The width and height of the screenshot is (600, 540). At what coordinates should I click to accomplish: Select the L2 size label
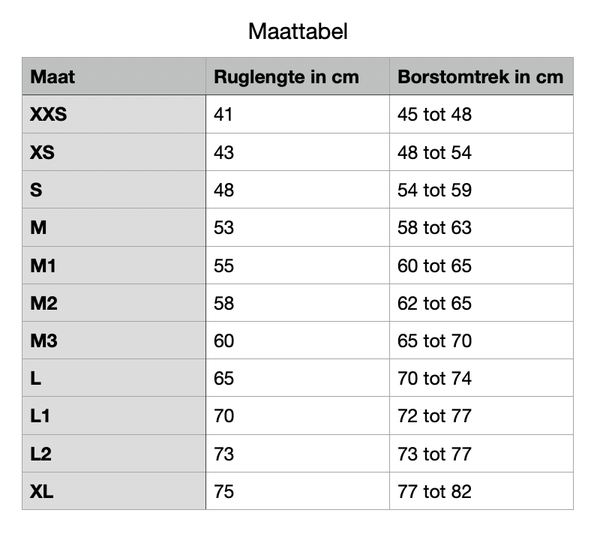tap(41, 454)
